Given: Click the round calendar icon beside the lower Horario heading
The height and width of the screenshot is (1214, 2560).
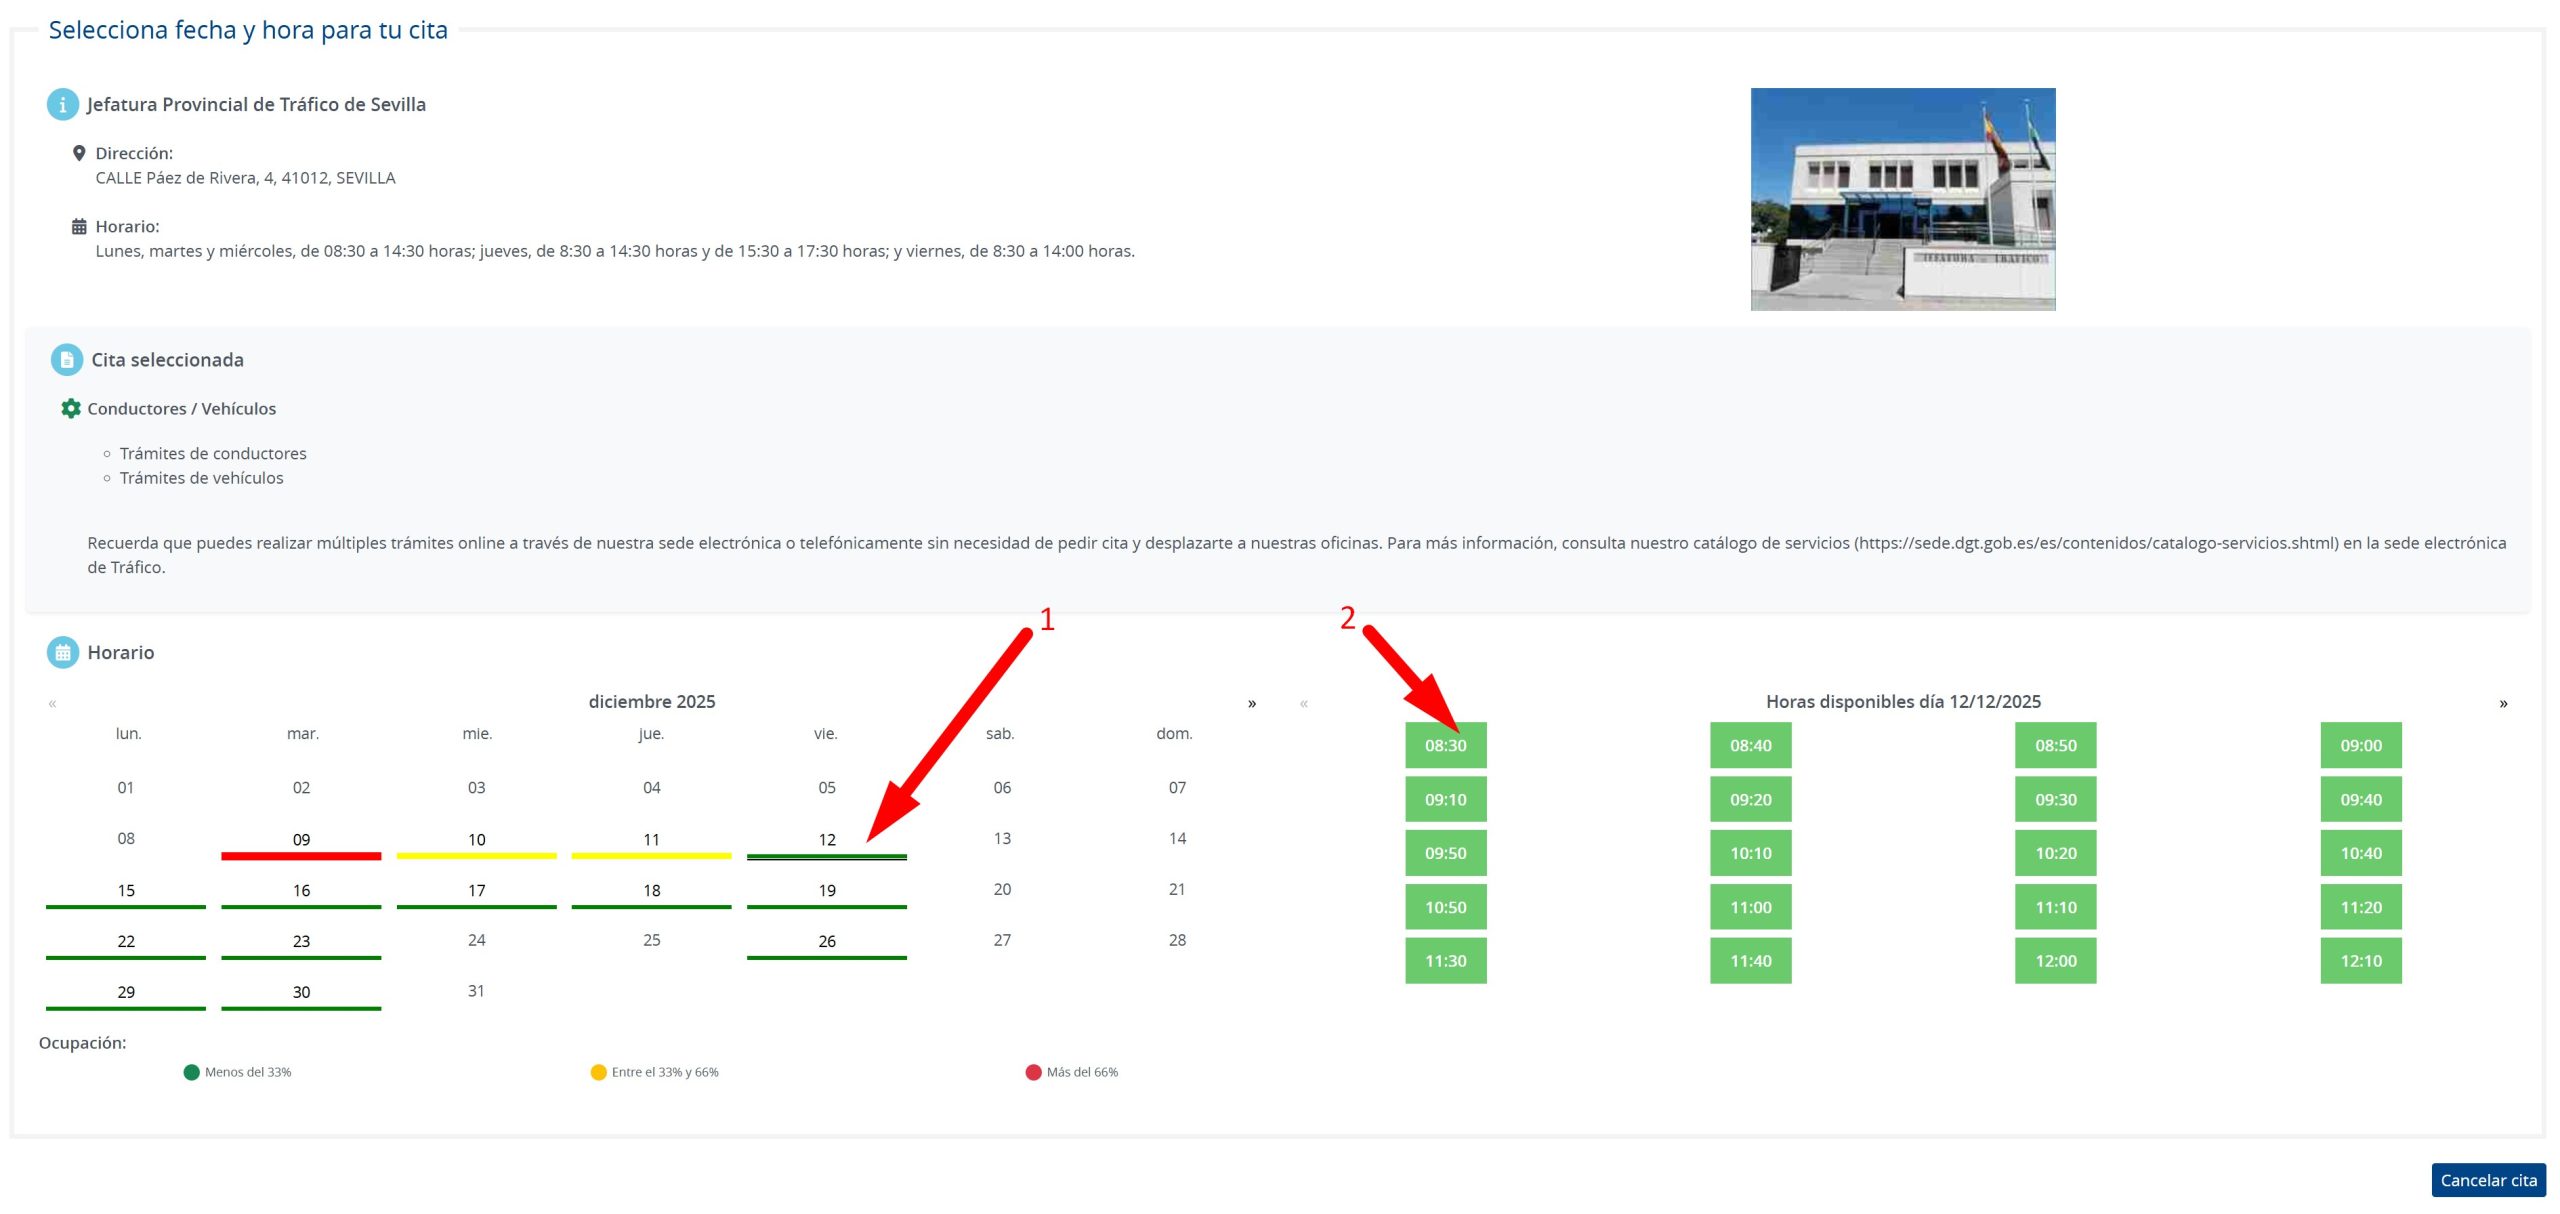Looking at the screenshot, I should [x=62, y=653].
